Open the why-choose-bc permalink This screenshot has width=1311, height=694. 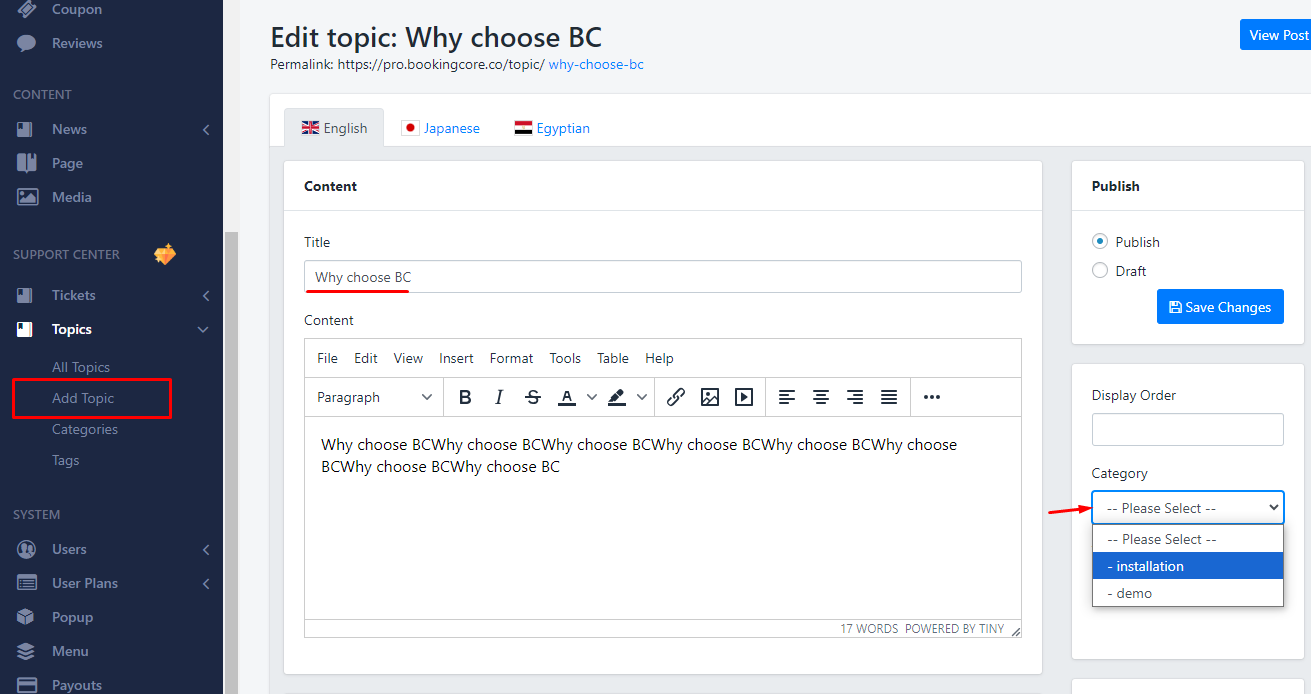click(596, 64)
